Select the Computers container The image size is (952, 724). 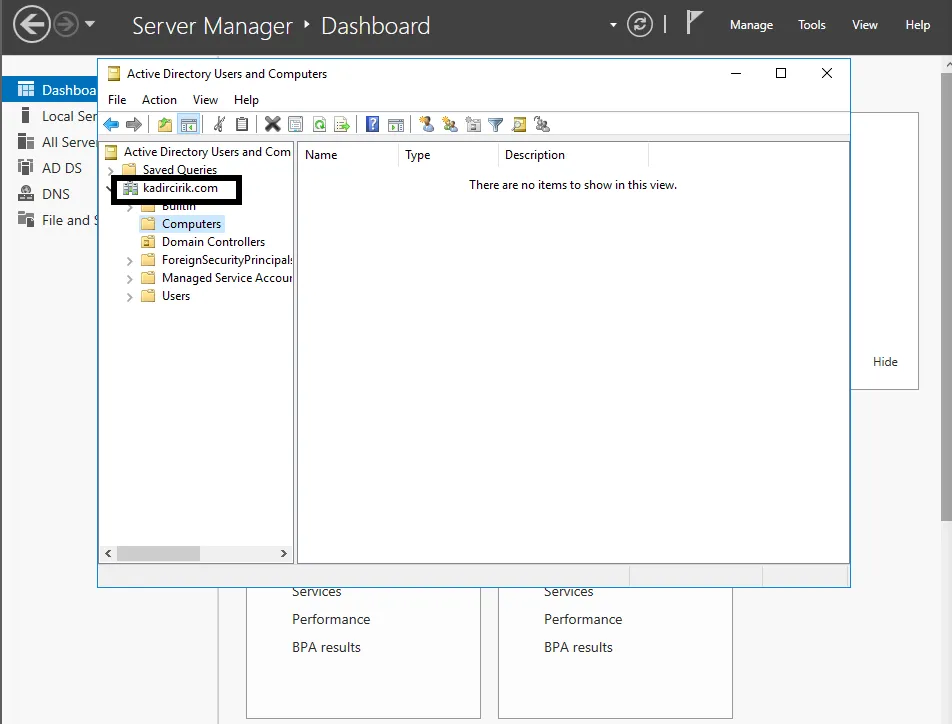click(191, 224)
